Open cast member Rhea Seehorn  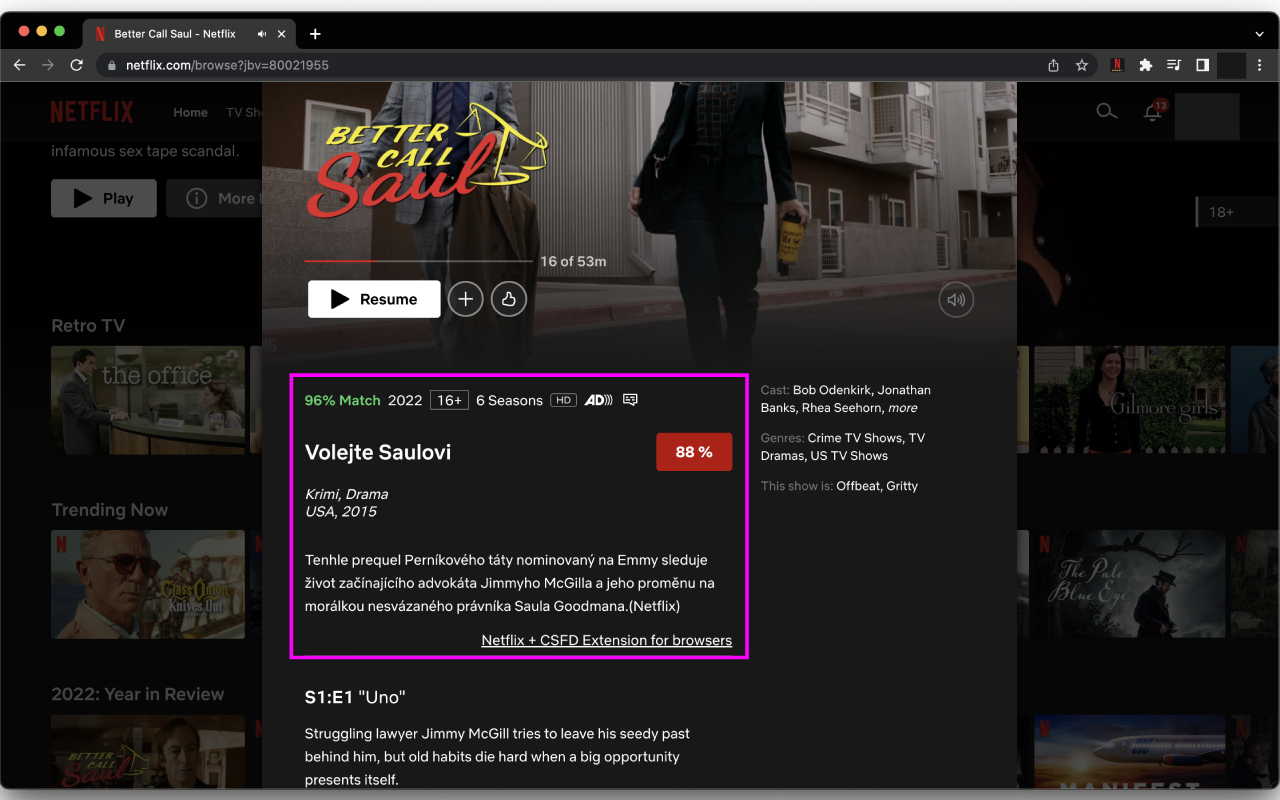[842, 408]
